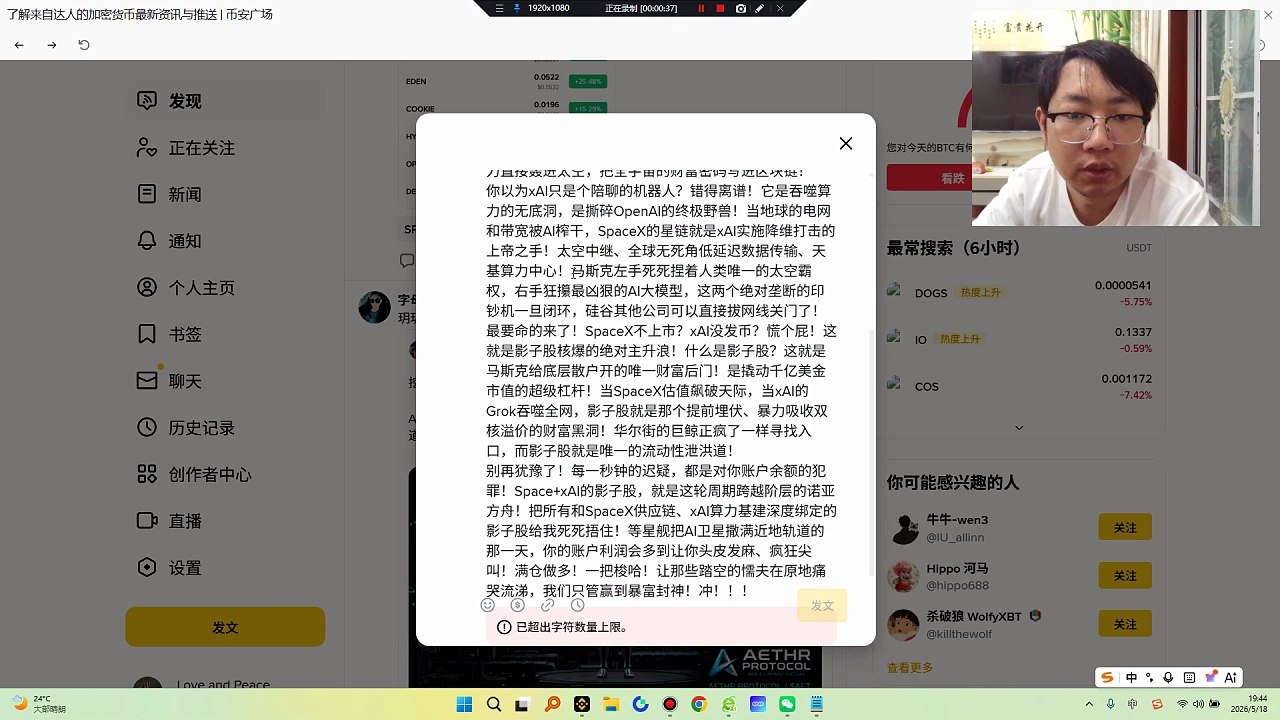Toggle the IME microphone icon
The image size is (1280, 720).
click(x=1168, y=677)
